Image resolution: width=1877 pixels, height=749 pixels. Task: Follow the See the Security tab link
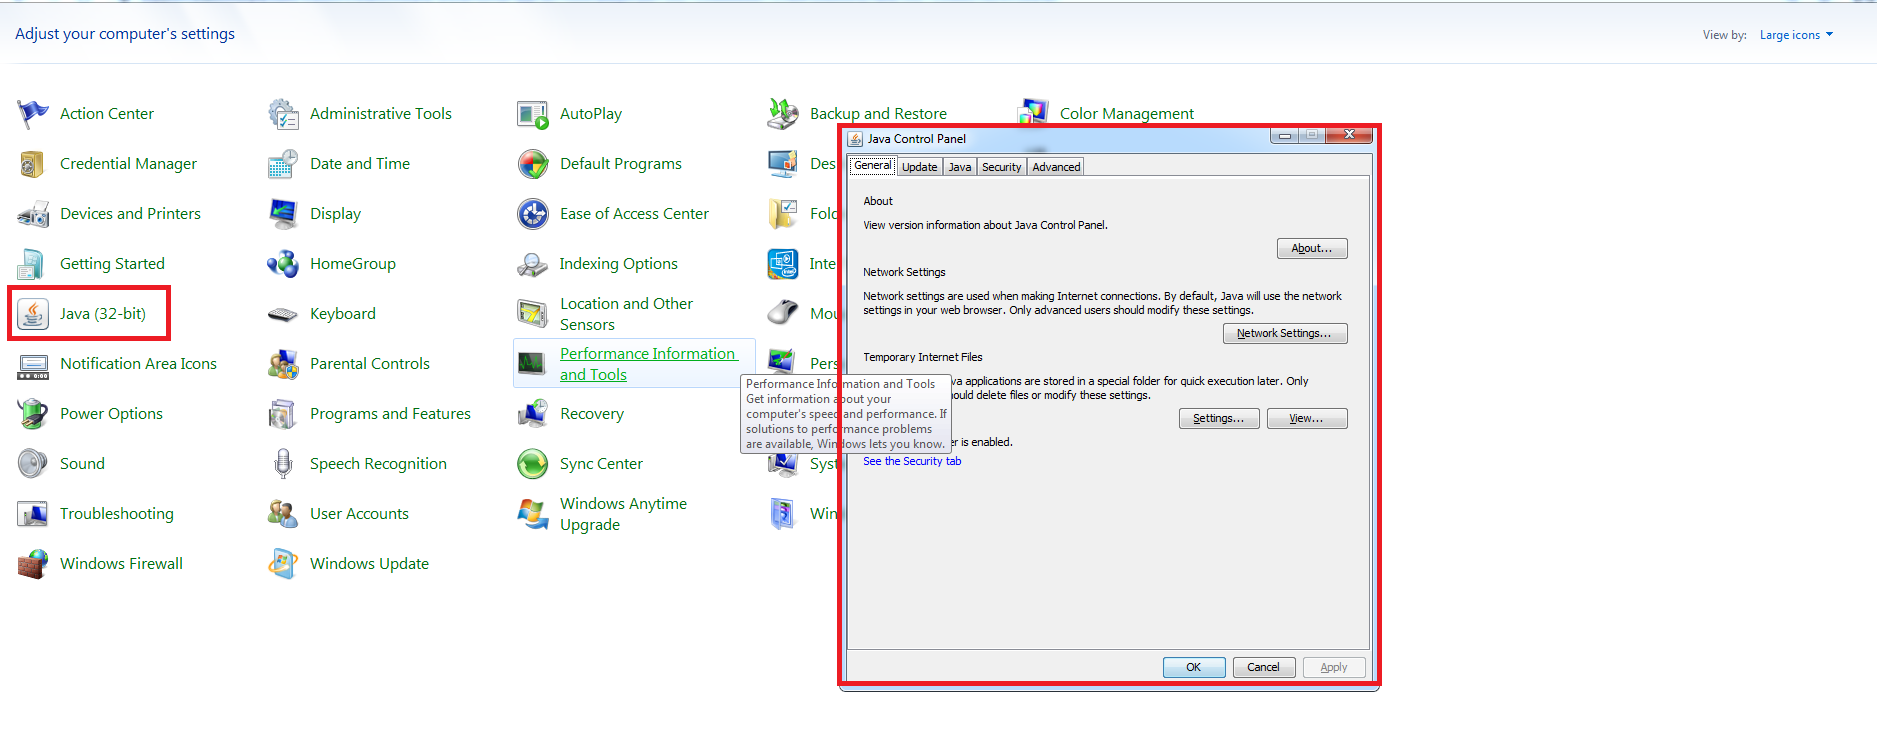pyautogui.click(x=912, y=461)
